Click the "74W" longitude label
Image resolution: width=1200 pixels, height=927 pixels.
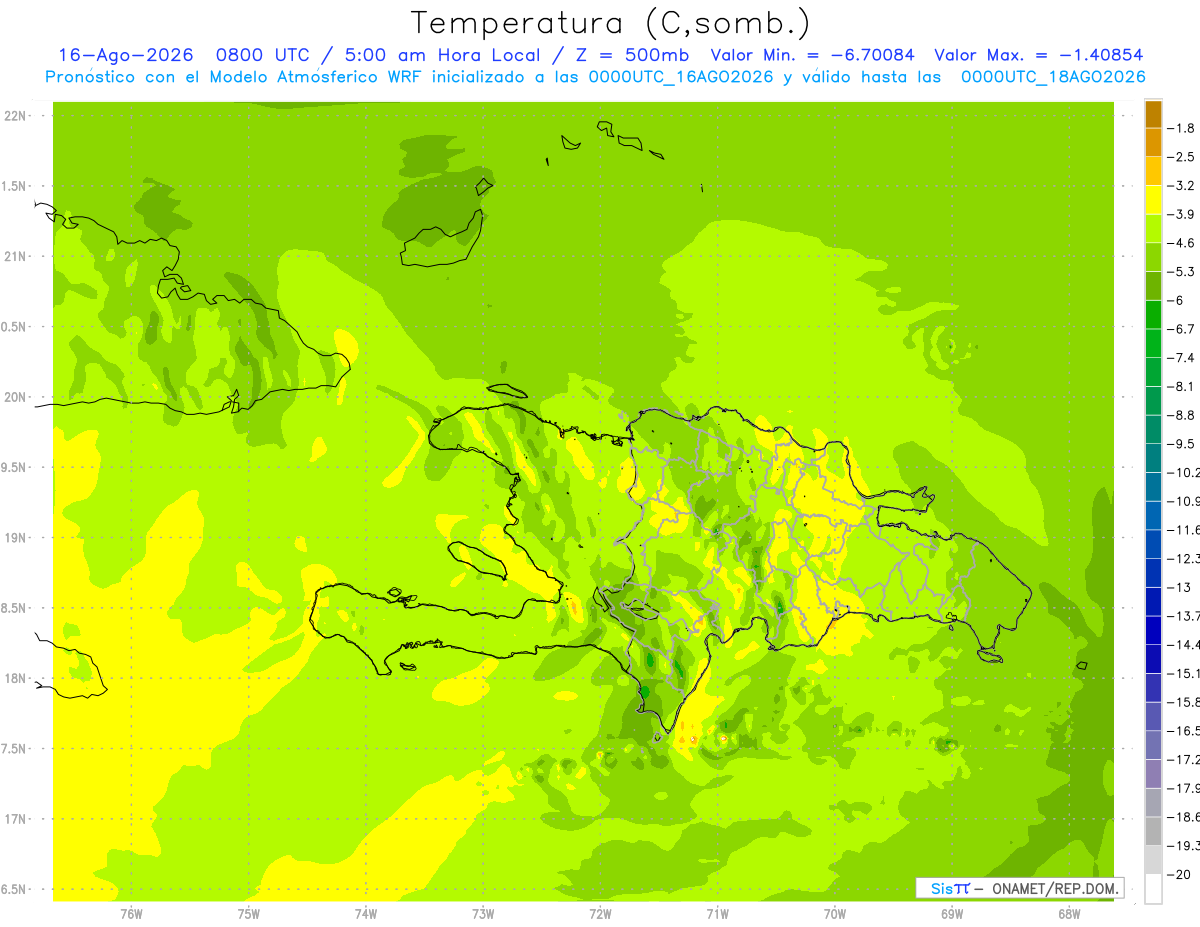click(366, 914)
